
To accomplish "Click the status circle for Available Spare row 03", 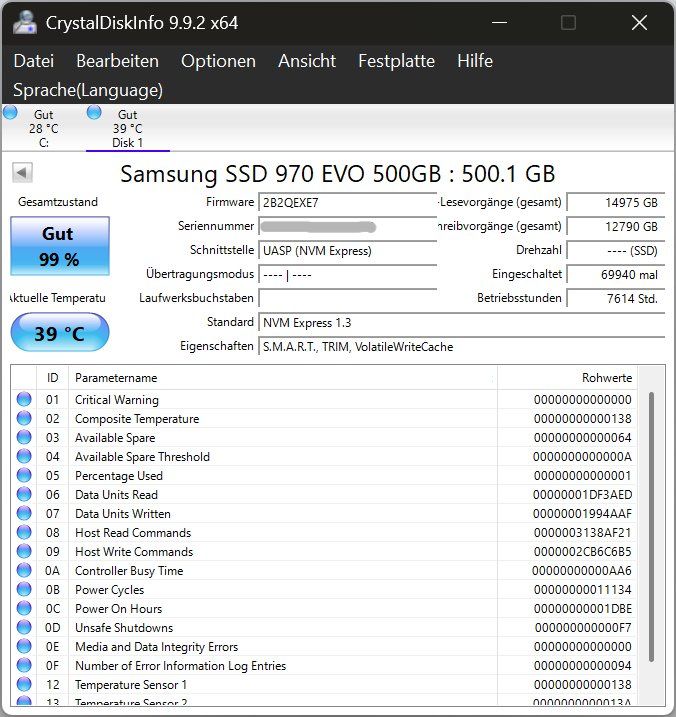I will click(24, 437).
